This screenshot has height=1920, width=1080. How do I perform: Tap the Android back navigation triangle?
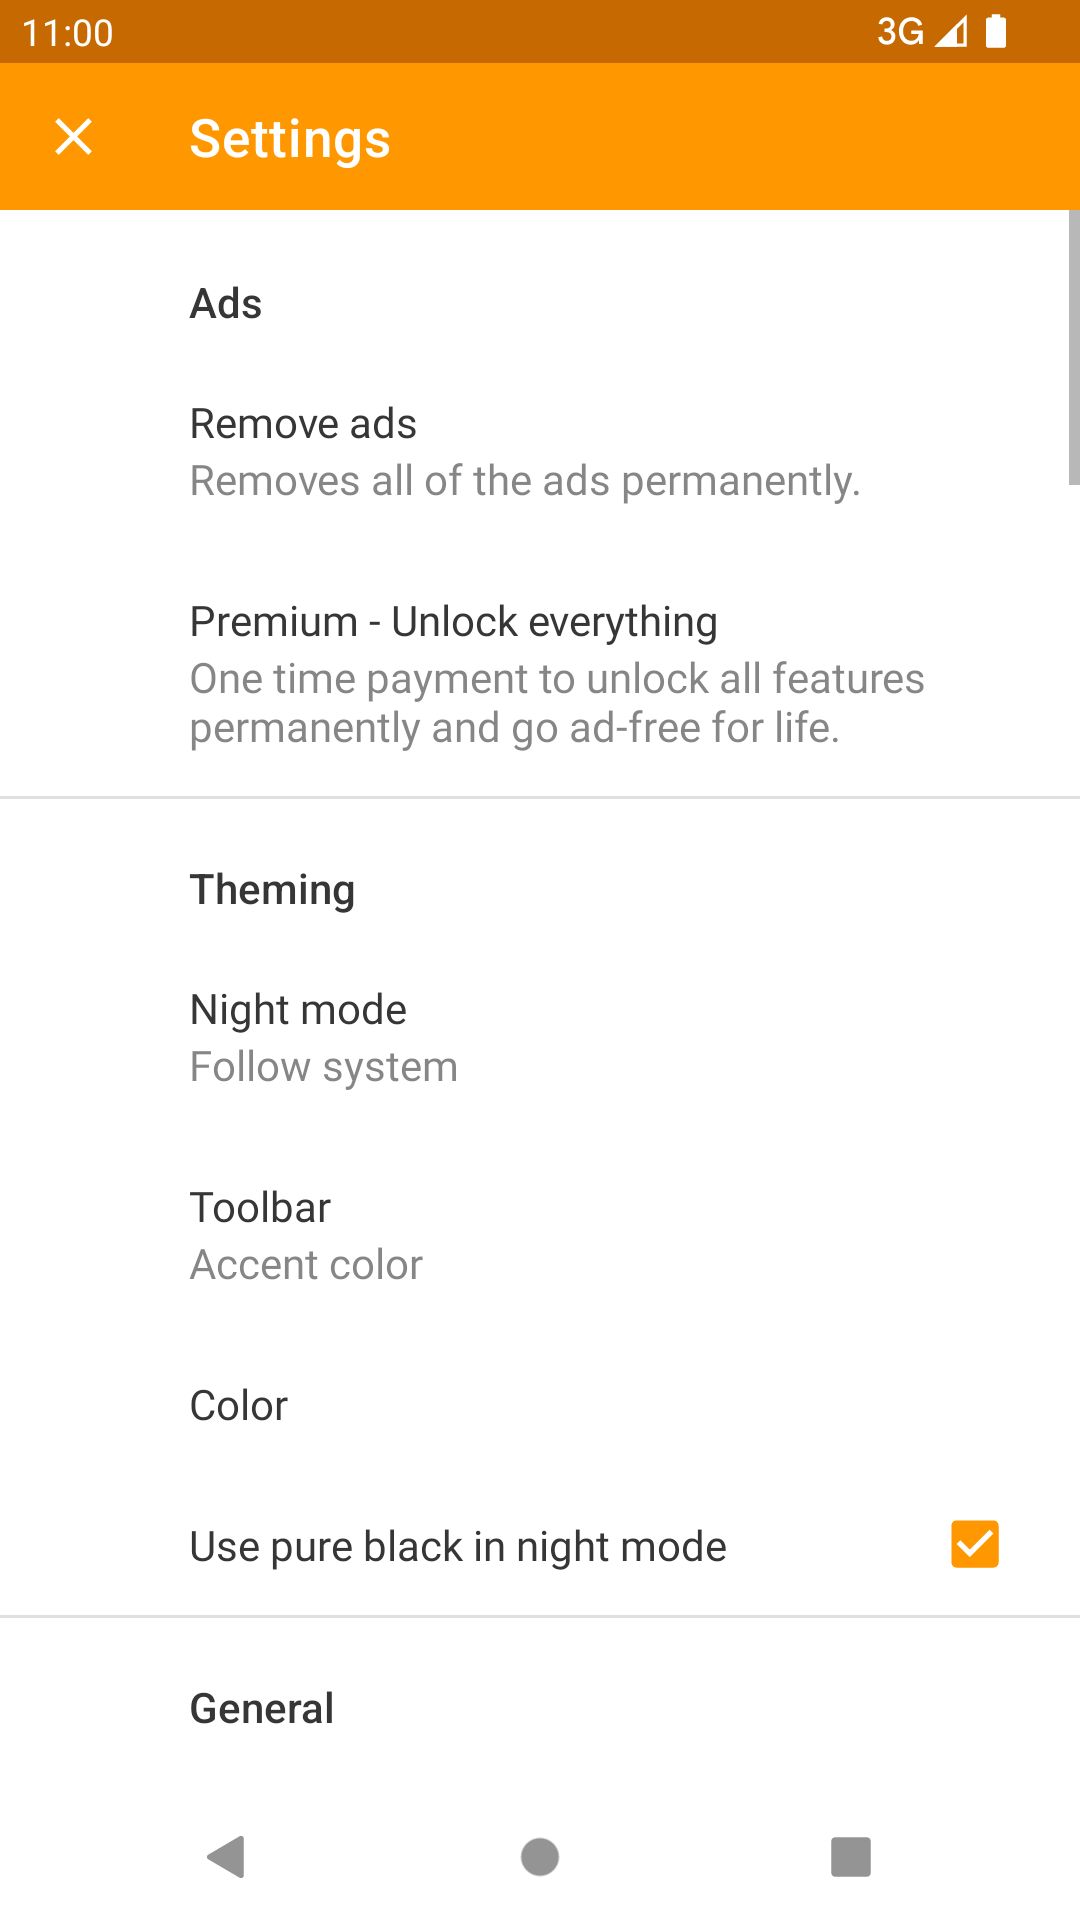pos(226,1857)
